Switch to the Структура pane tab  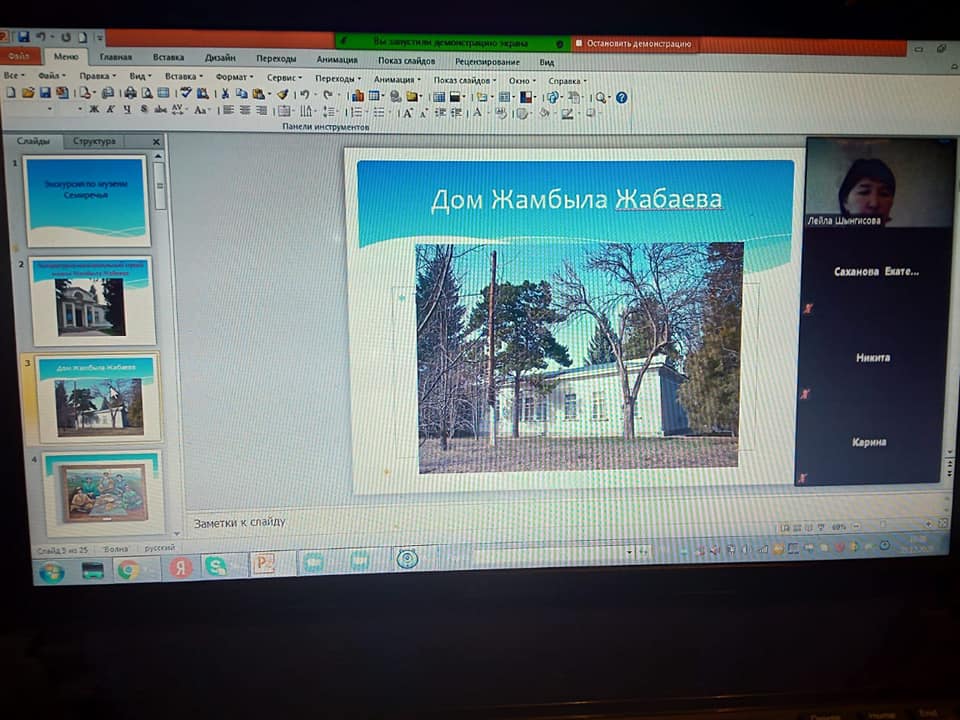click(94, 142)
